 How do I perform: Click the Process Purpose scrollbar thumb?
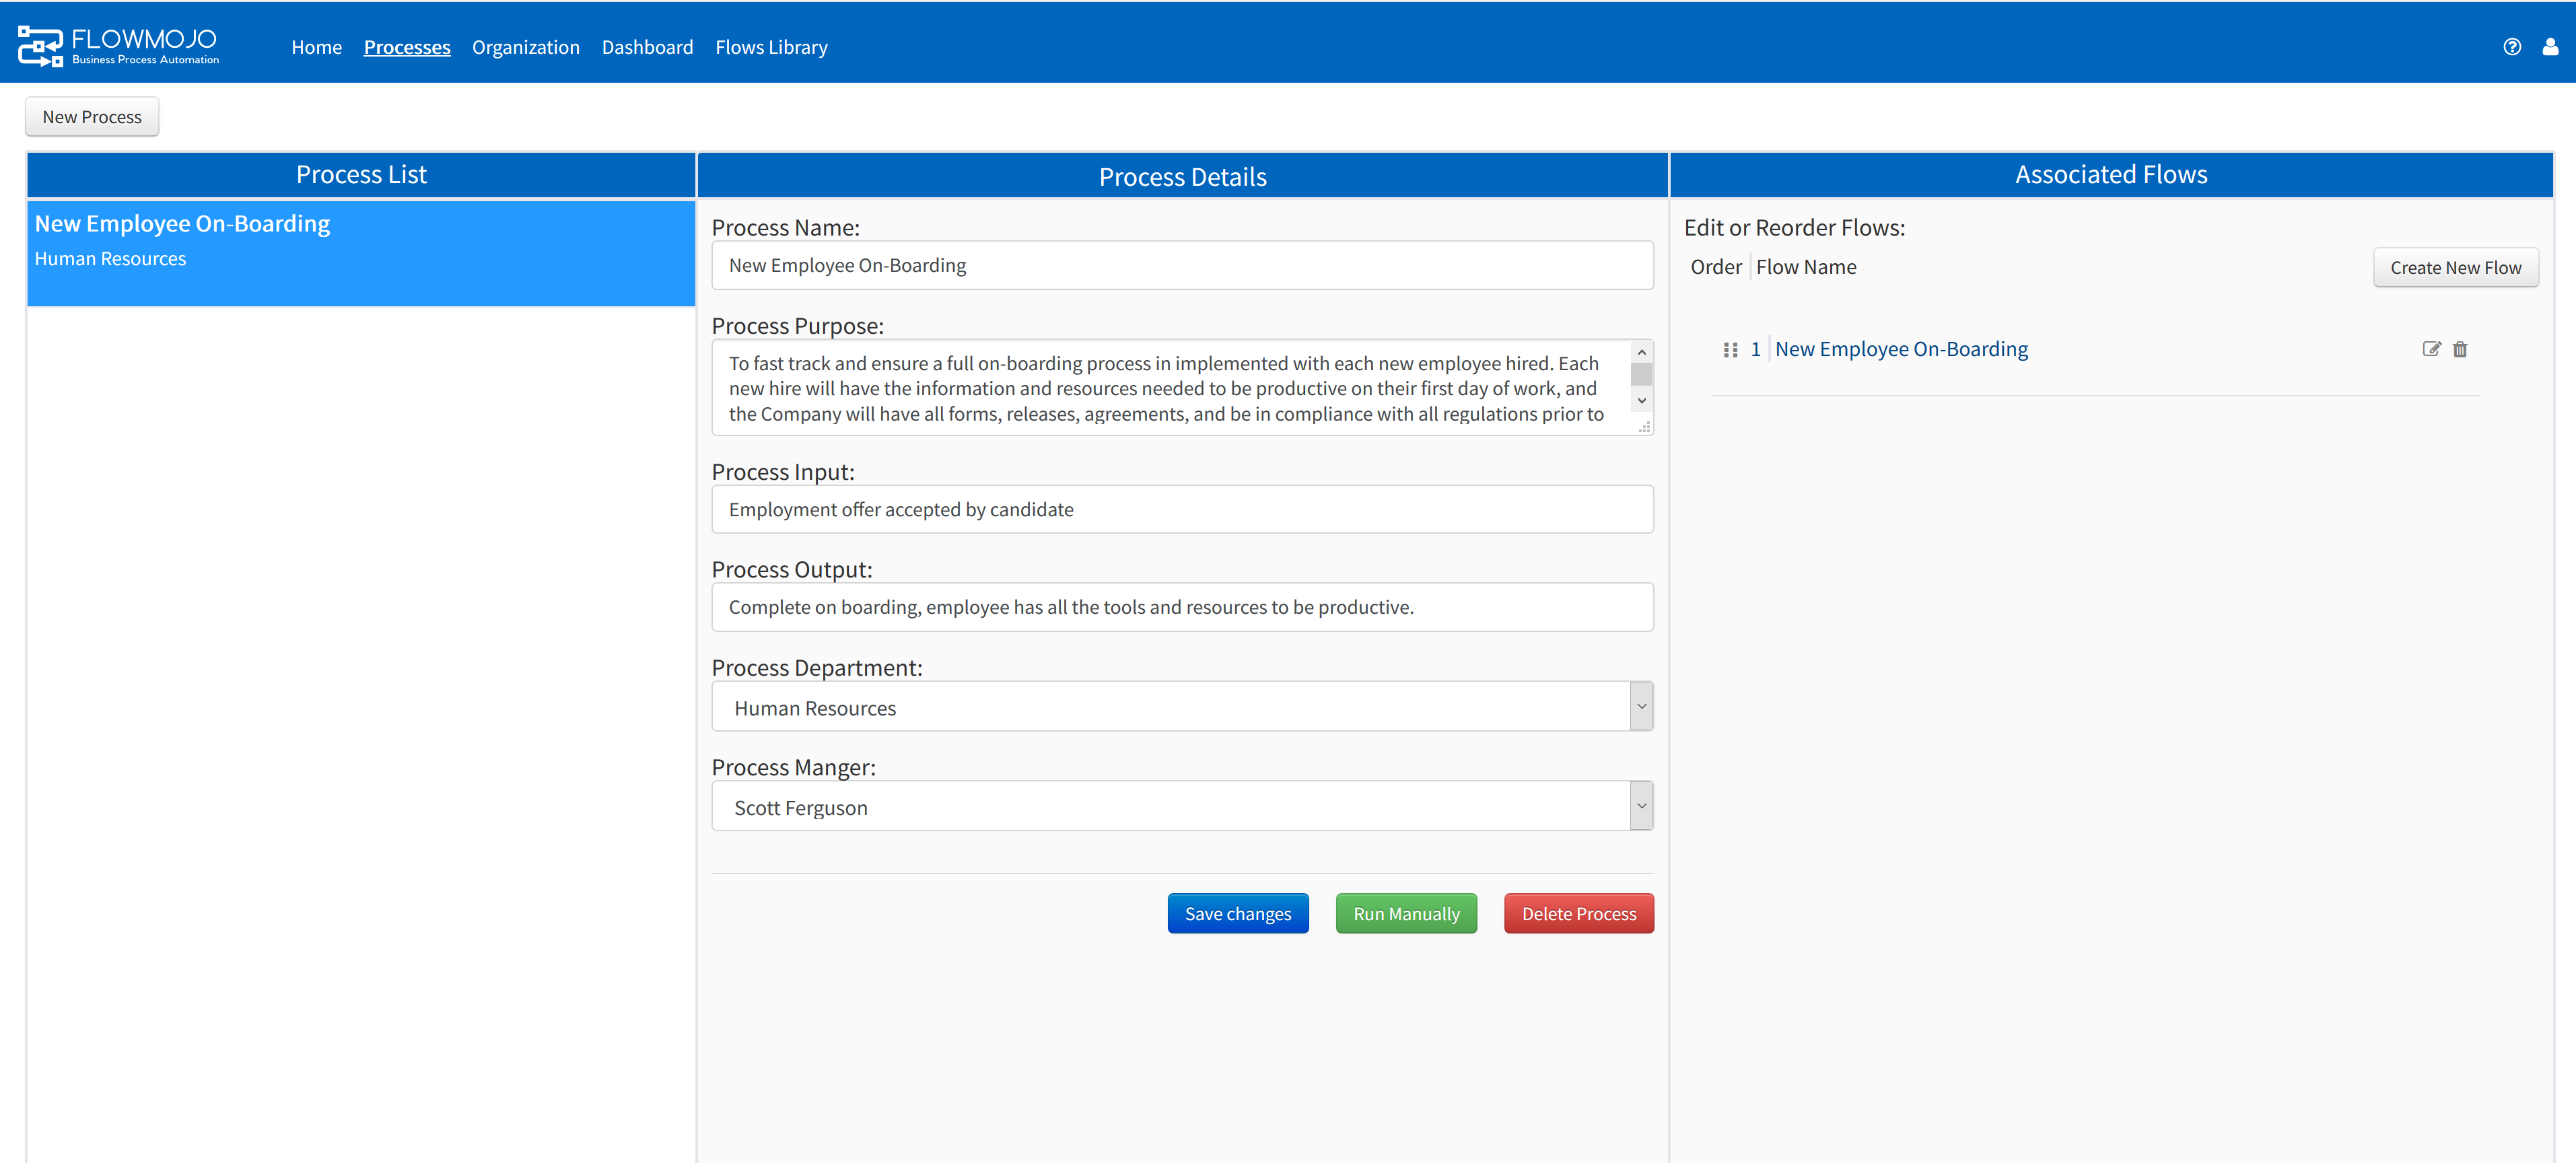(x=1641, y=375)
